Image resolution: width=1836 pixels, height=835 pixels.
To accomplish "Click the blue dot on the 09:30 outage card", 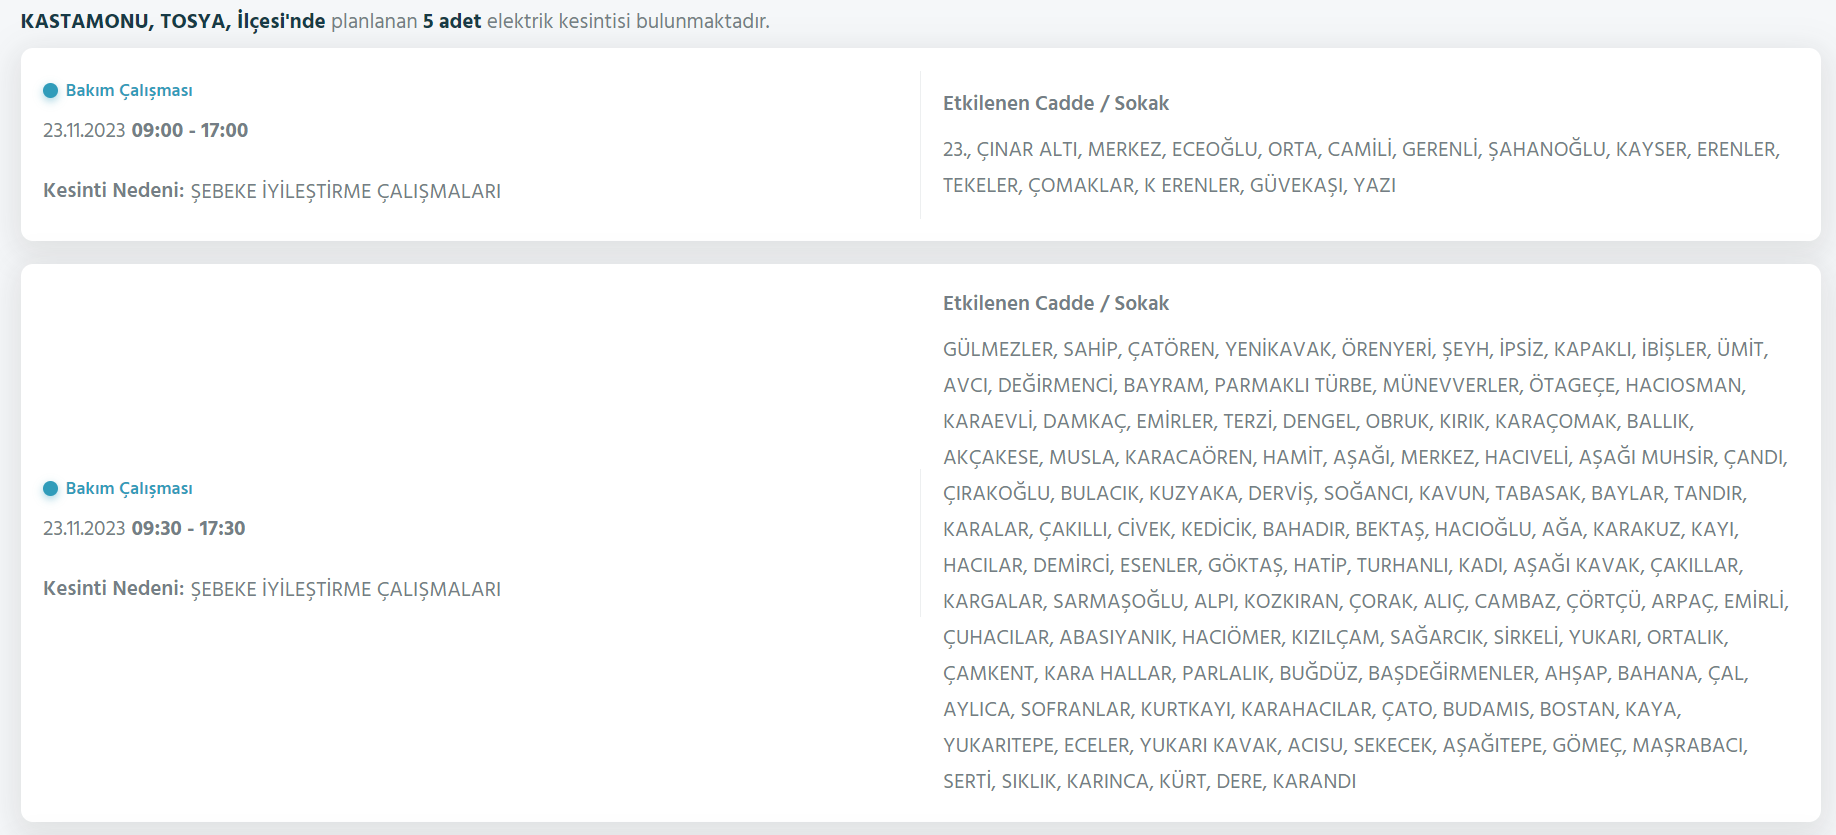I will tap(51, 489).
